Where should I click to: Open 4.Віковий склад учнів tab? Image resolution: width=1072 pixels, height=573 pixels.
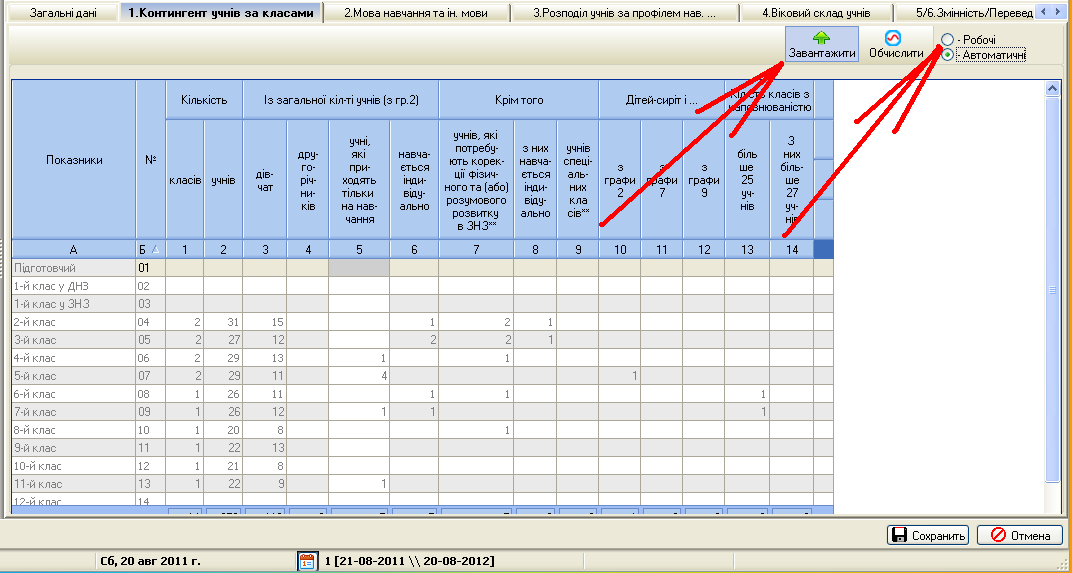click(816, 13)
